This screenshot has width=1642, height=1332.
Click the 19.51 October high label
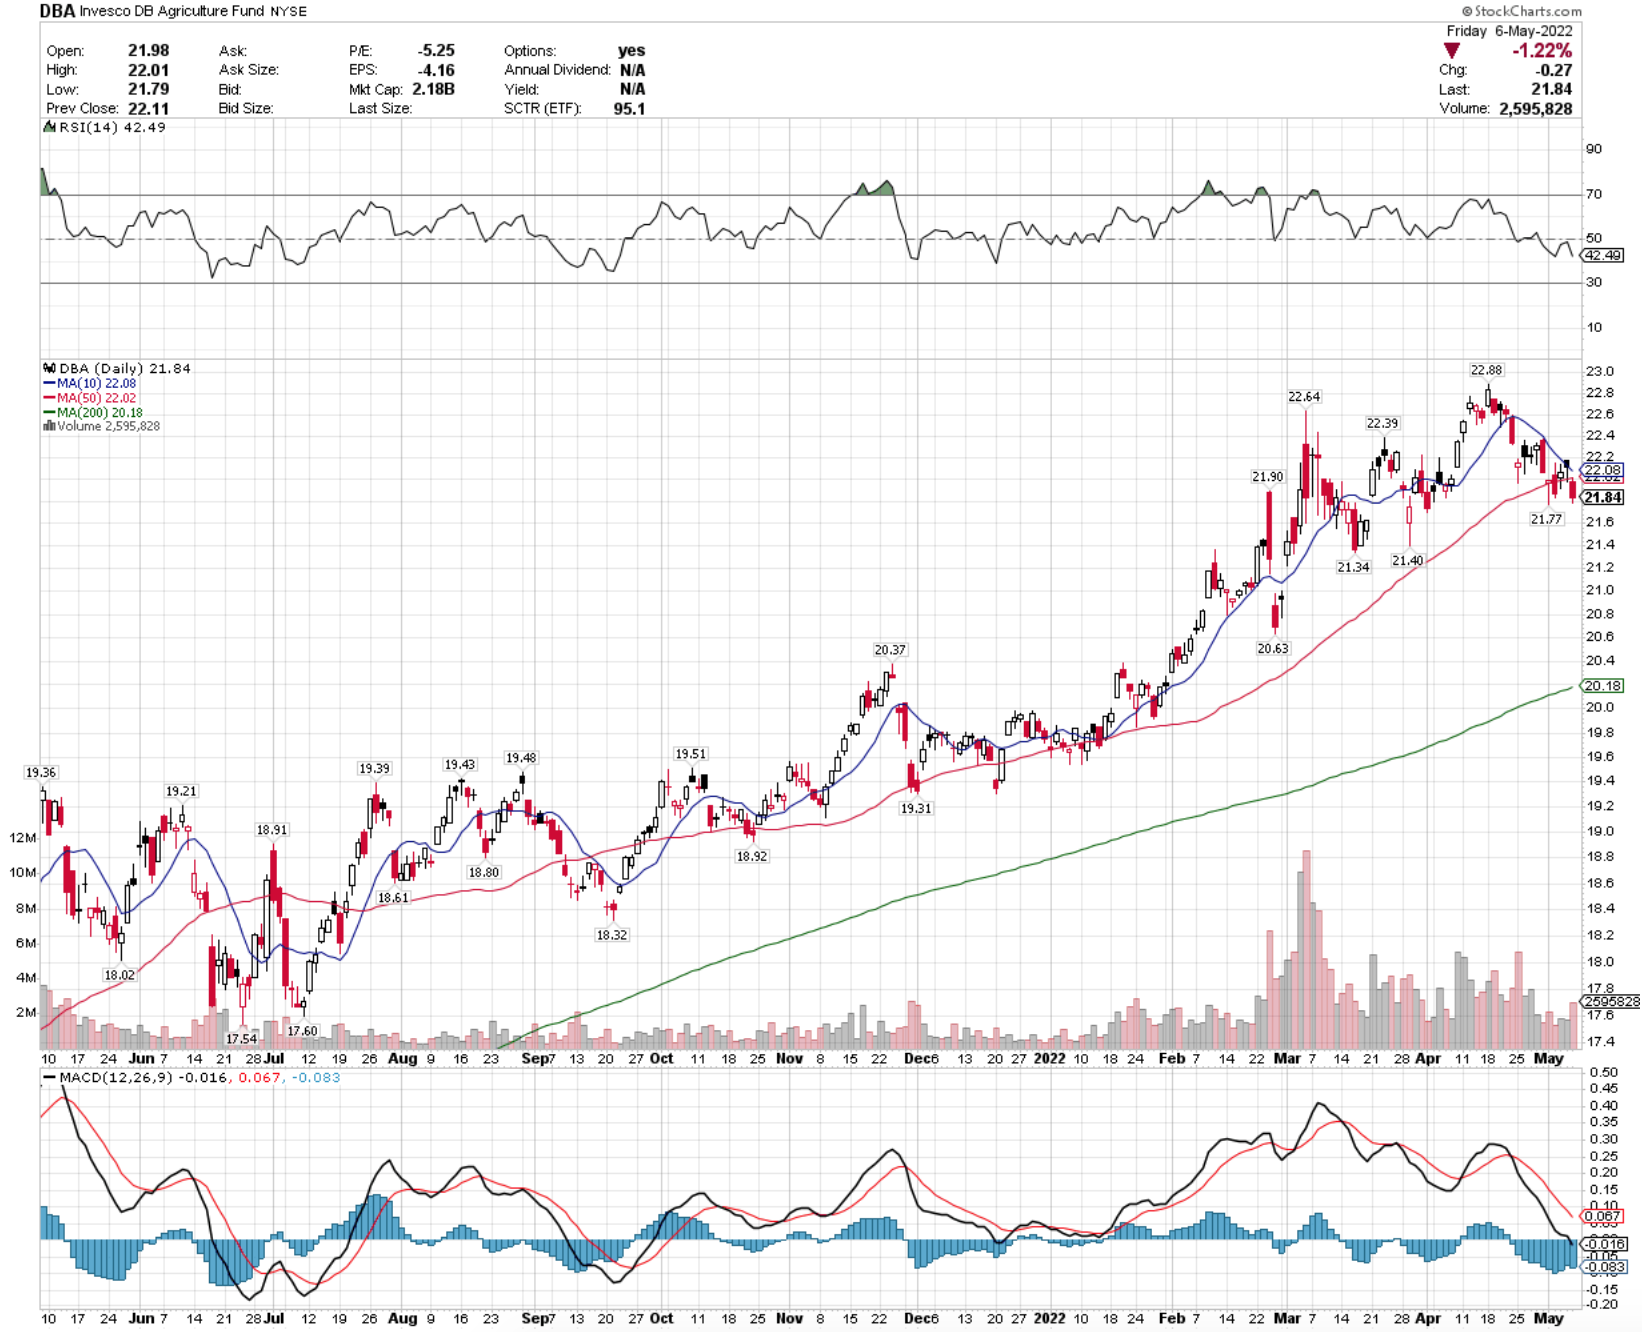coord(690,754)
